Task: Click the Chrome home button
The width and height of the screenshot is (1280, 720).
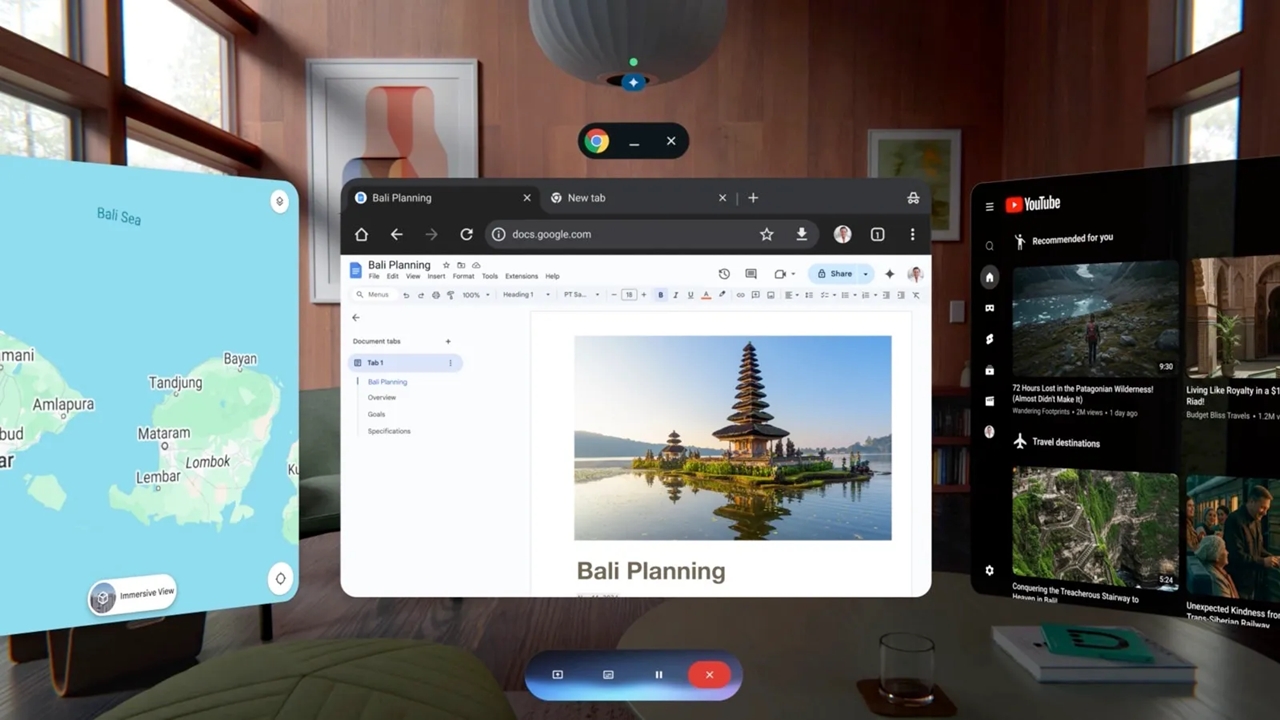Action: (x=362, y=234)
